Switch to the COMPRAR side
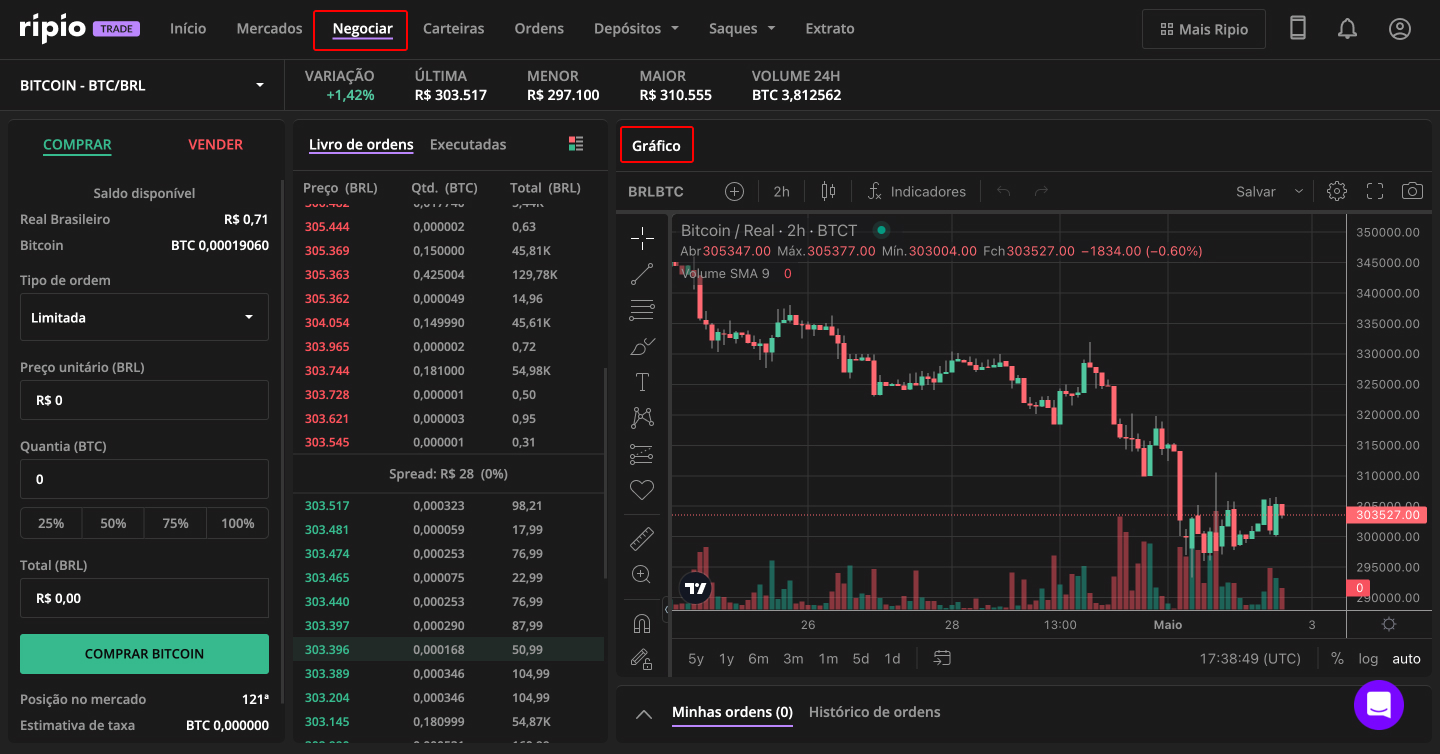The width and height of the screenshot is (1440, 754). (77, 144)
